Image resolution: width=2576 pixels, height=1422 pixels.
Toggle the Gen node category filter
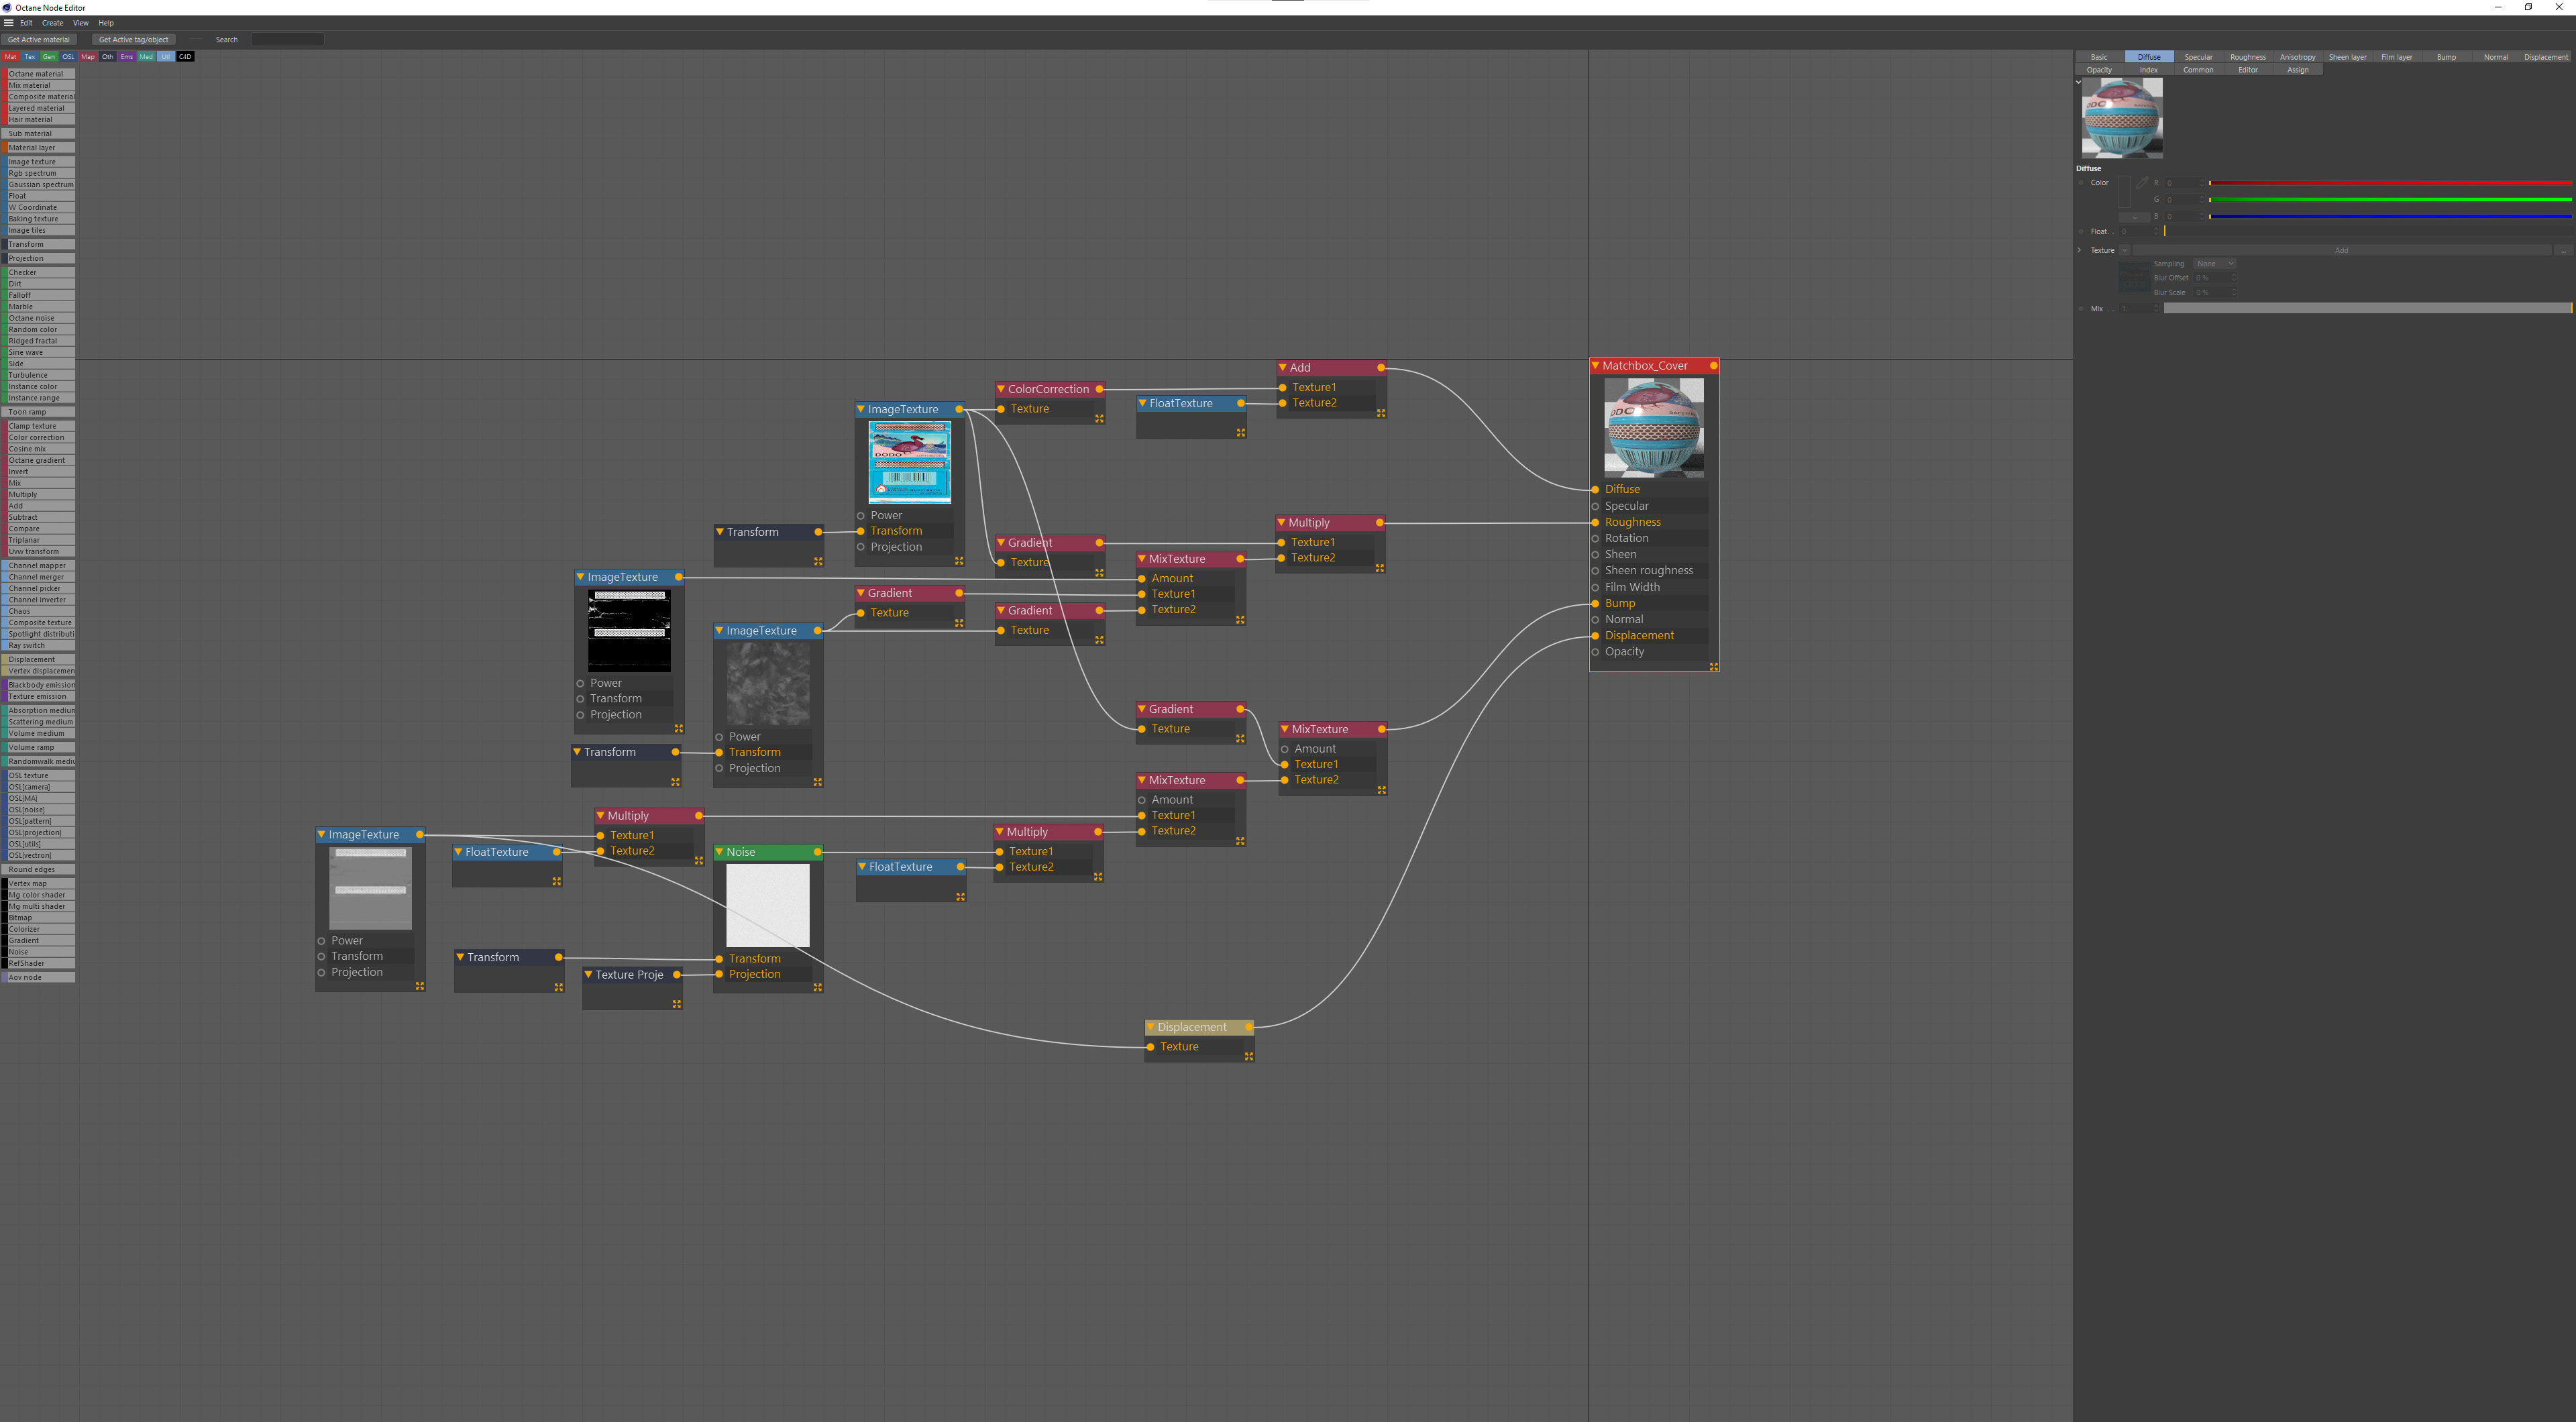[x=49, y=57]
